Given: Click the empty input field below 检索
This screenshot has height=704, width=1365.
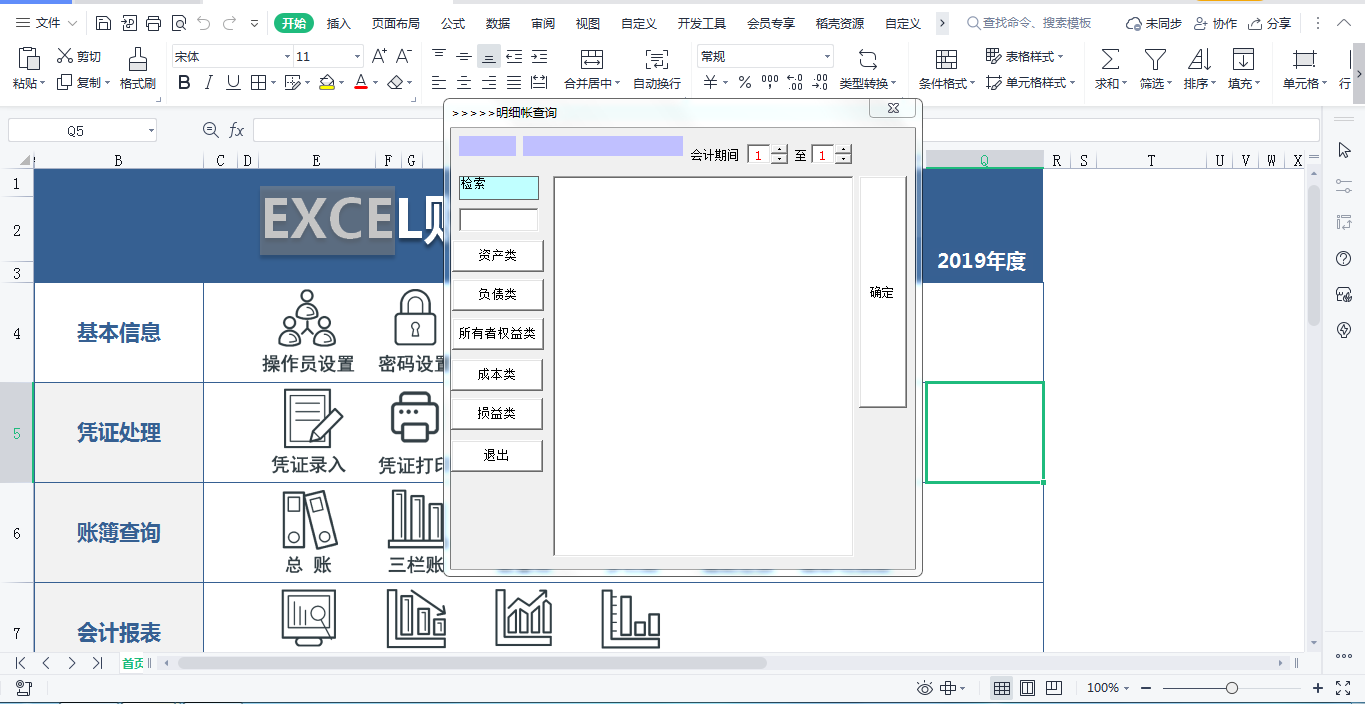Looking at the screenshot, I should point(498,220).
